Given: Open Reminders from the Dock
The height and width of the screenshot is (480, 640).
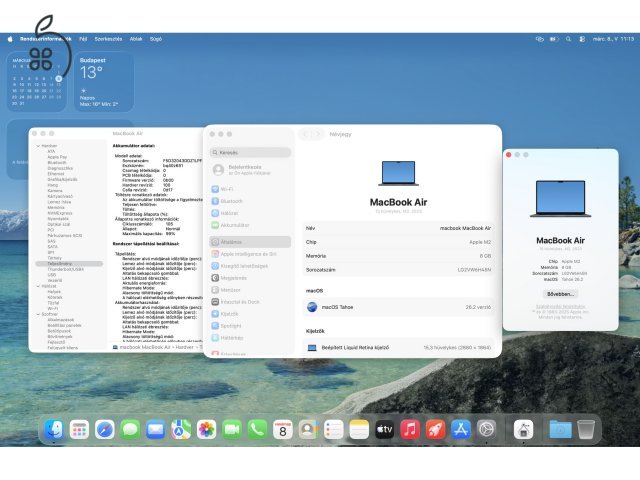Looking at the screenshot, I should pos(333,429).
